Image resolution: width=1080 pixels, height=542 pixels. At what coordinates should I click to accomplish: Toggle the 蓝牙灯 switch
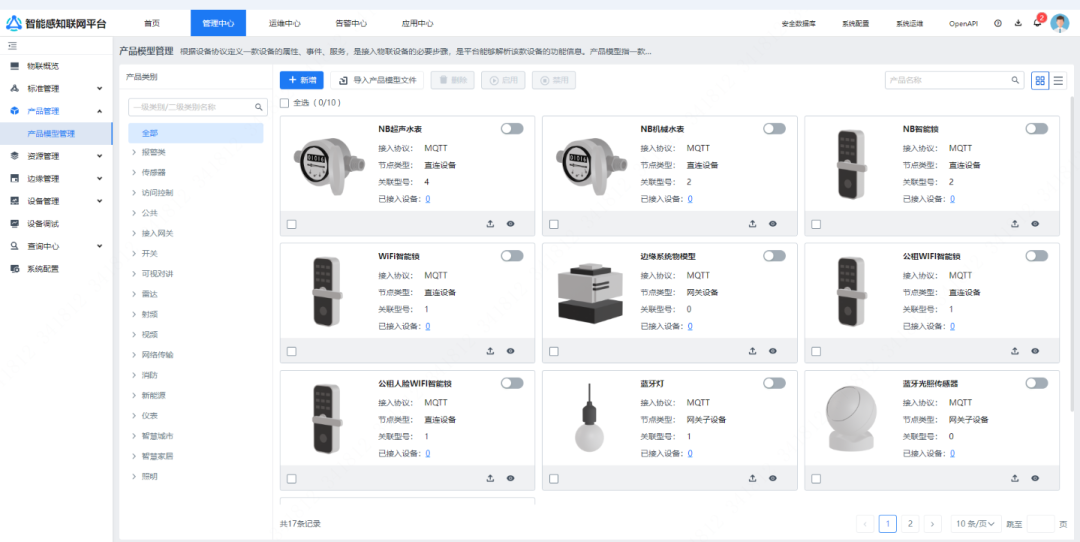tap(774, 383)
